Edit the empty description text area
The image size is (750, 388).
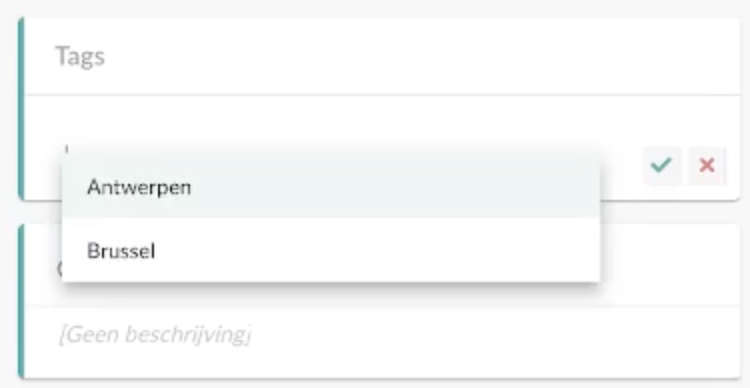click(382, 342)
